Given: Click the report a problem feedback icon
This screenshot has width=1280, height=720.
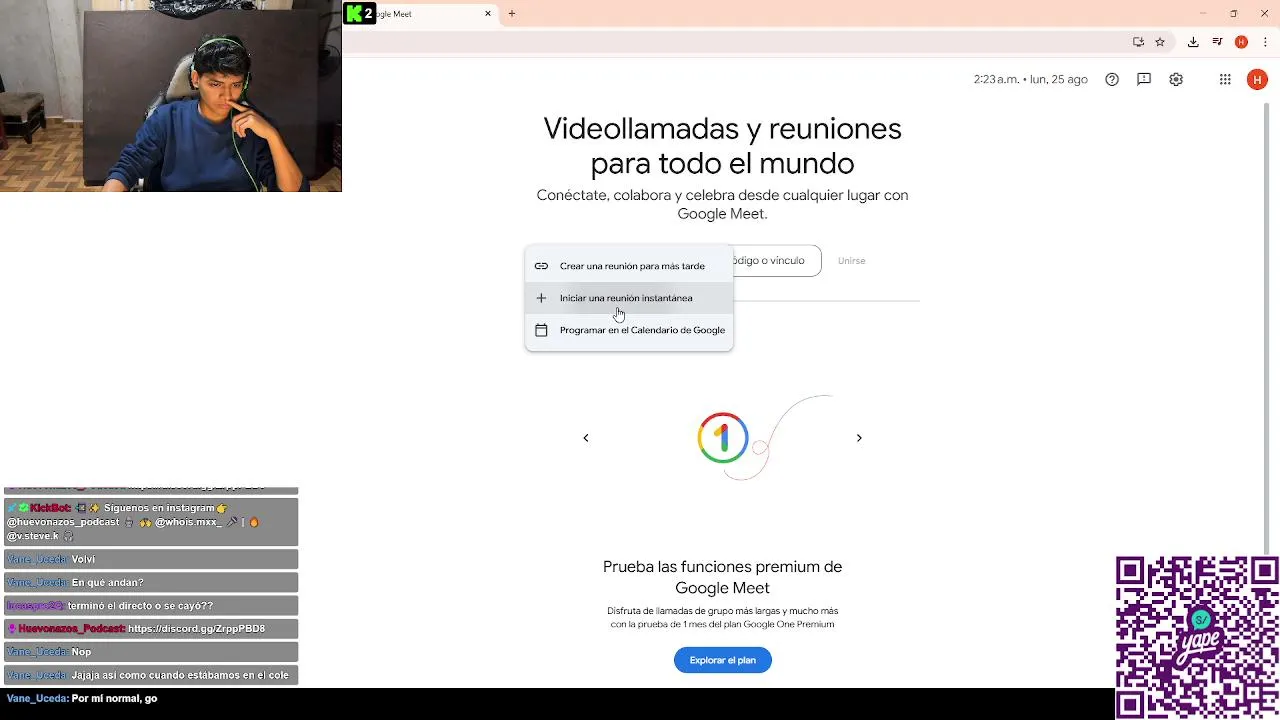Looking at the screenshot, I should (x=1144, y=80).
